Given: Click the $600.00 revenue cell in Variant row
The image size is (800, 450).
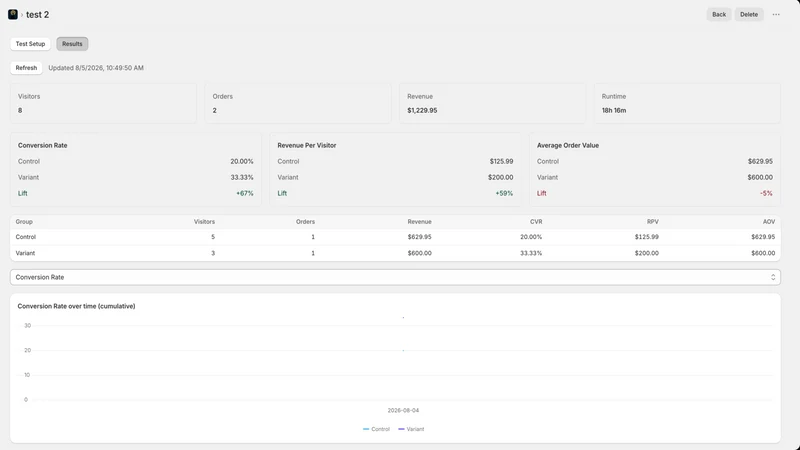Looking at the screenshot, I should [x=419, y=253].
